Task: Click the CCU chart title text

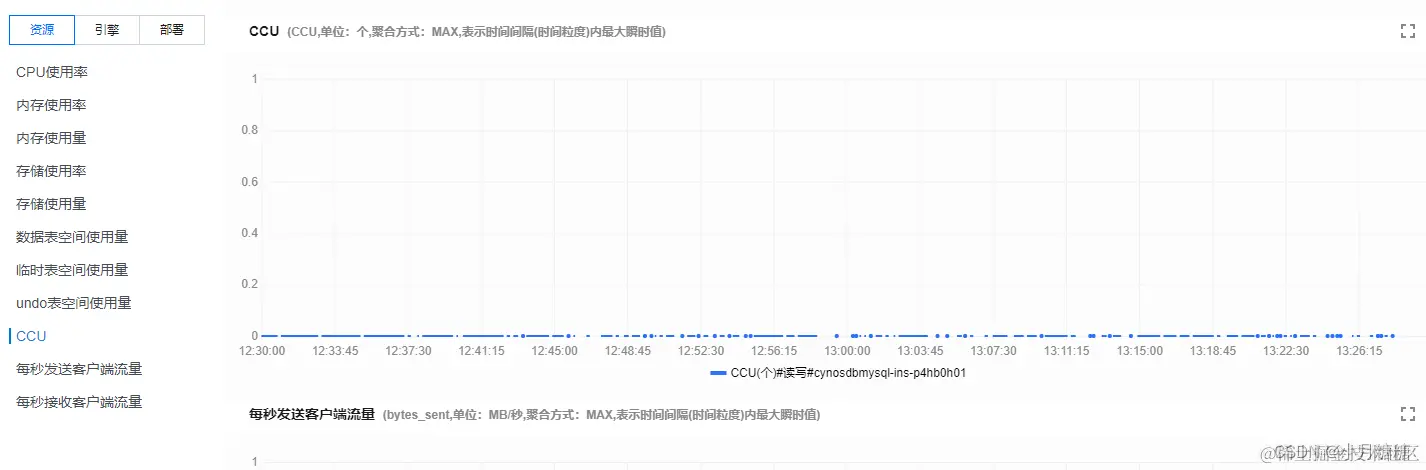Action: 264,31
